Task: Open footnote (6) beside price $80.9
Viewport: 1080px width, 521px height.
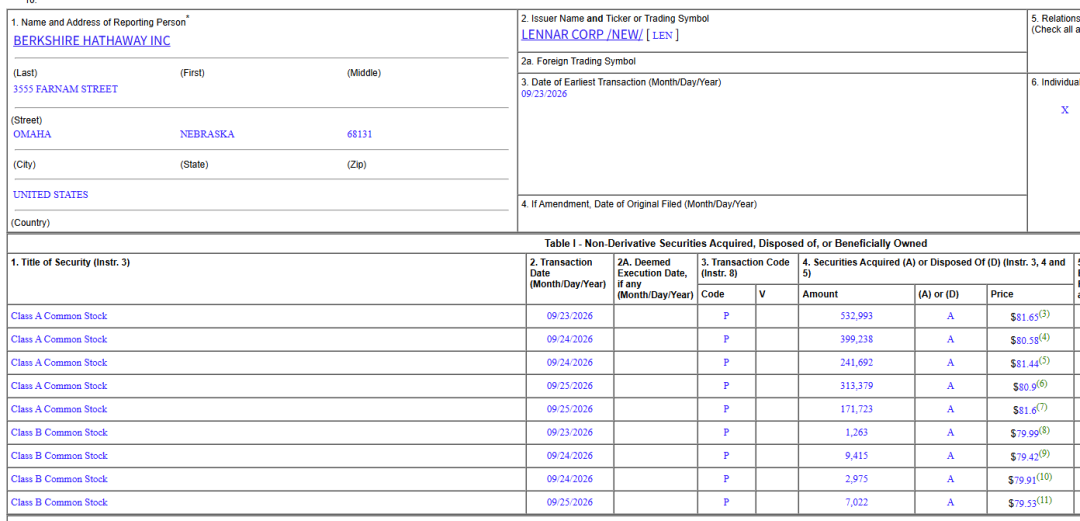Action: [x=1042, y=384]
